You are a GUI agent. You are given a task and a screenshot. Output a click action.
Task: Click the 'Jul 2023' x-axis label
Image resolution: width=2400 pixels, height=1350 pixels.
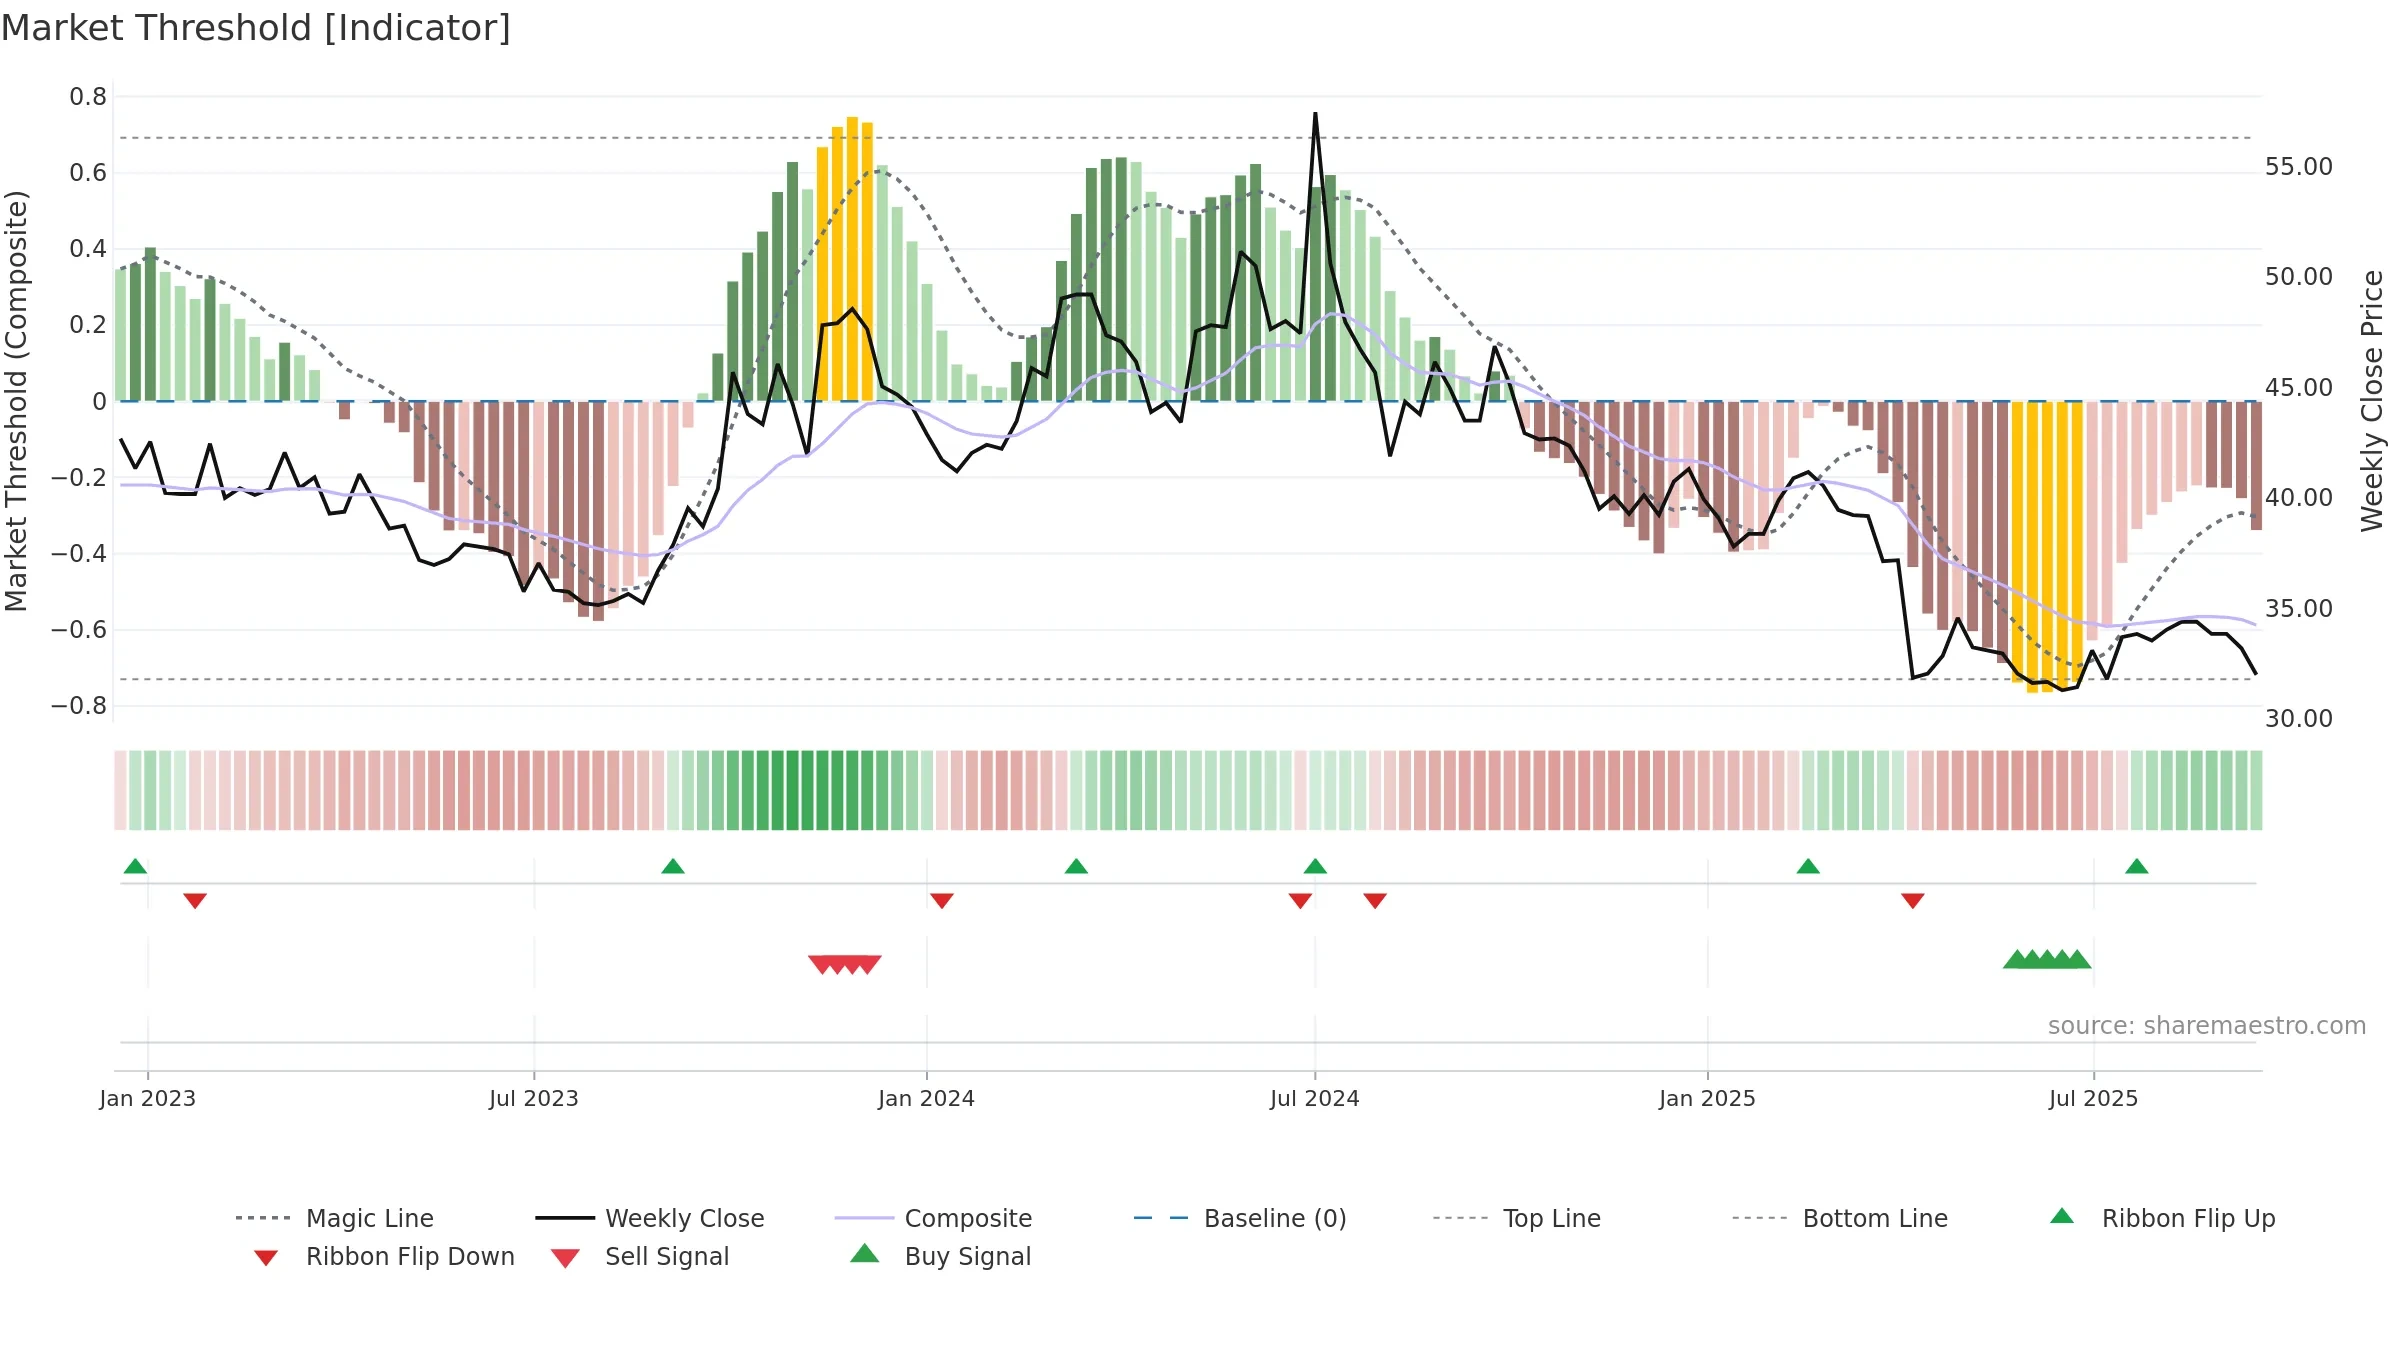534,1098
